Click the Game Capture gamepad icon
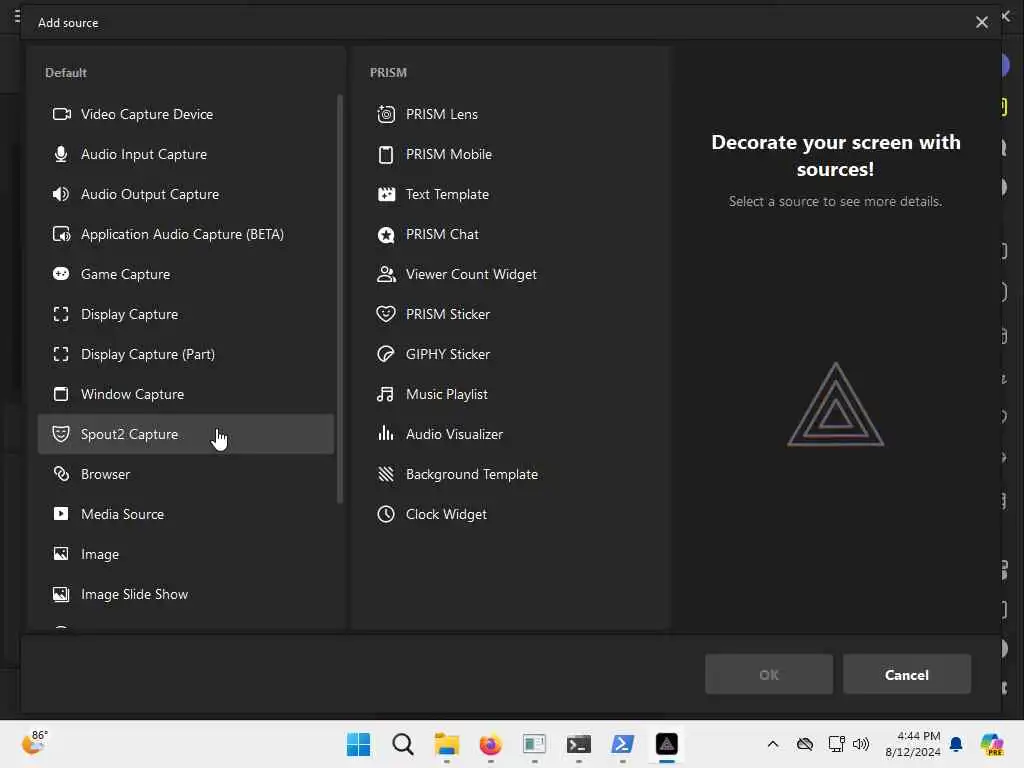This screenshot has height=768, width=1024. point(61,274)
